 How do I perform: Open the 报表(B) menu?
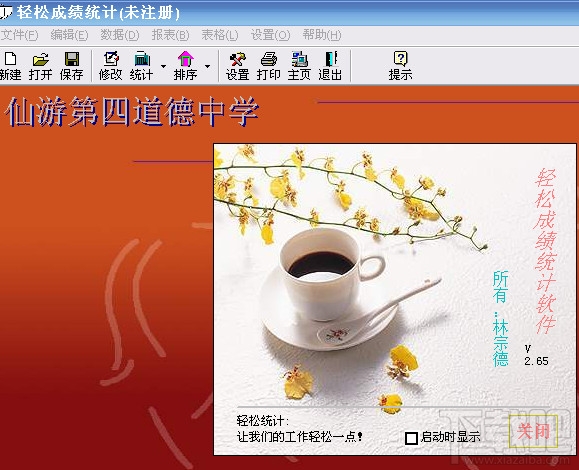(x=170, y=35)
